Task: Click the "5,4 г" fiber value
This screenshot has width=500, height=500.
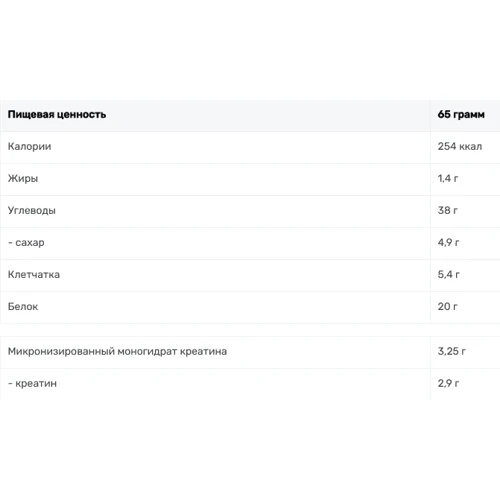Action: coord(448,274)
